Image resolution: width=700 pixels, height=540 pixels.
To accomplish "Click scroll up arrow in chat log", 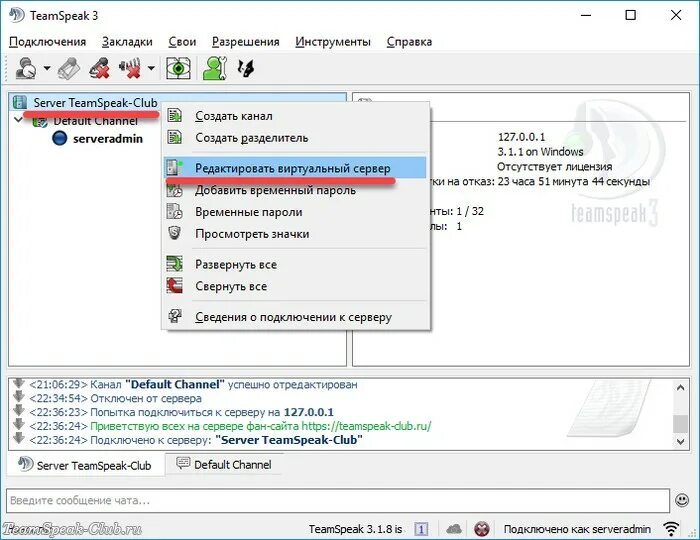I will tap(680, 387).
